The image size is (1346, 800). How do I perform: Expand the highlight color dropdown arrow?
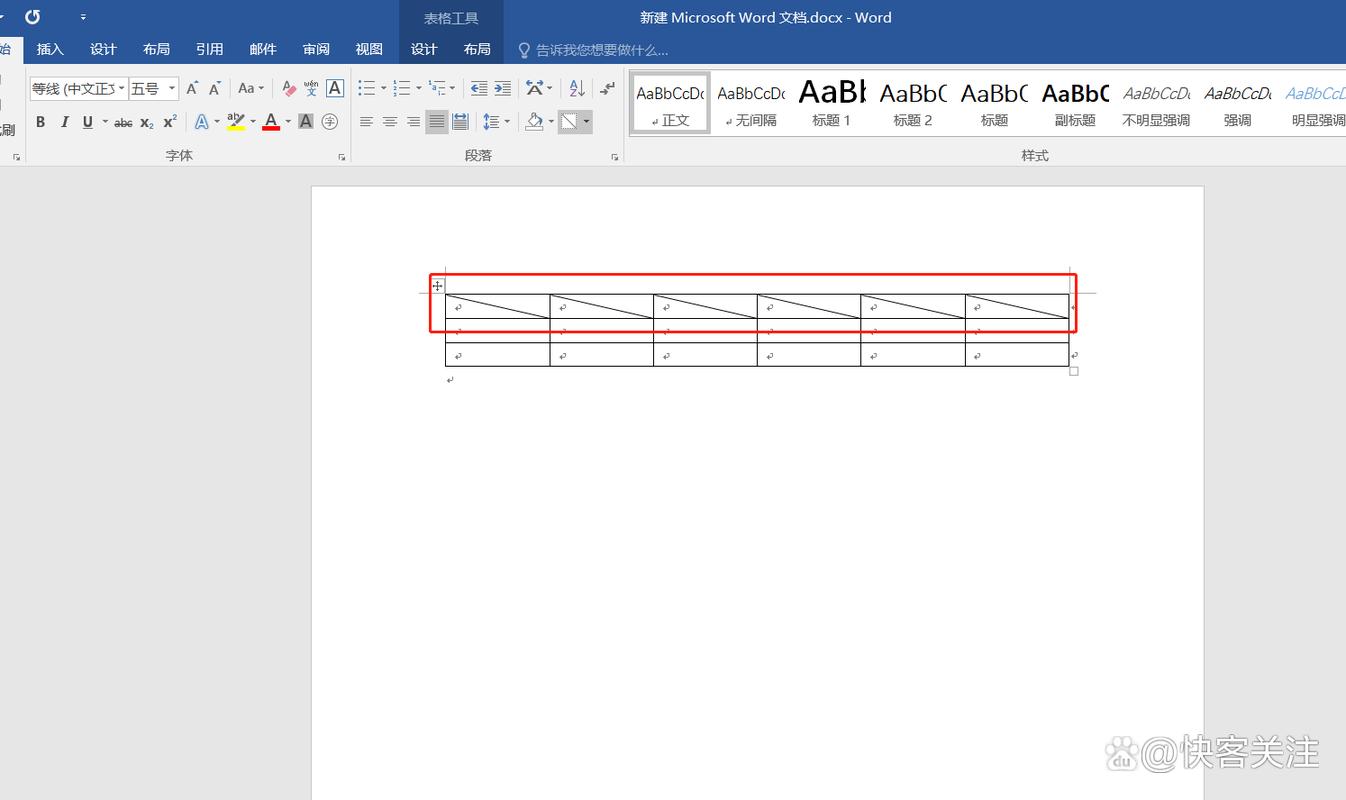pyautogui.click(x=253, y=122)
